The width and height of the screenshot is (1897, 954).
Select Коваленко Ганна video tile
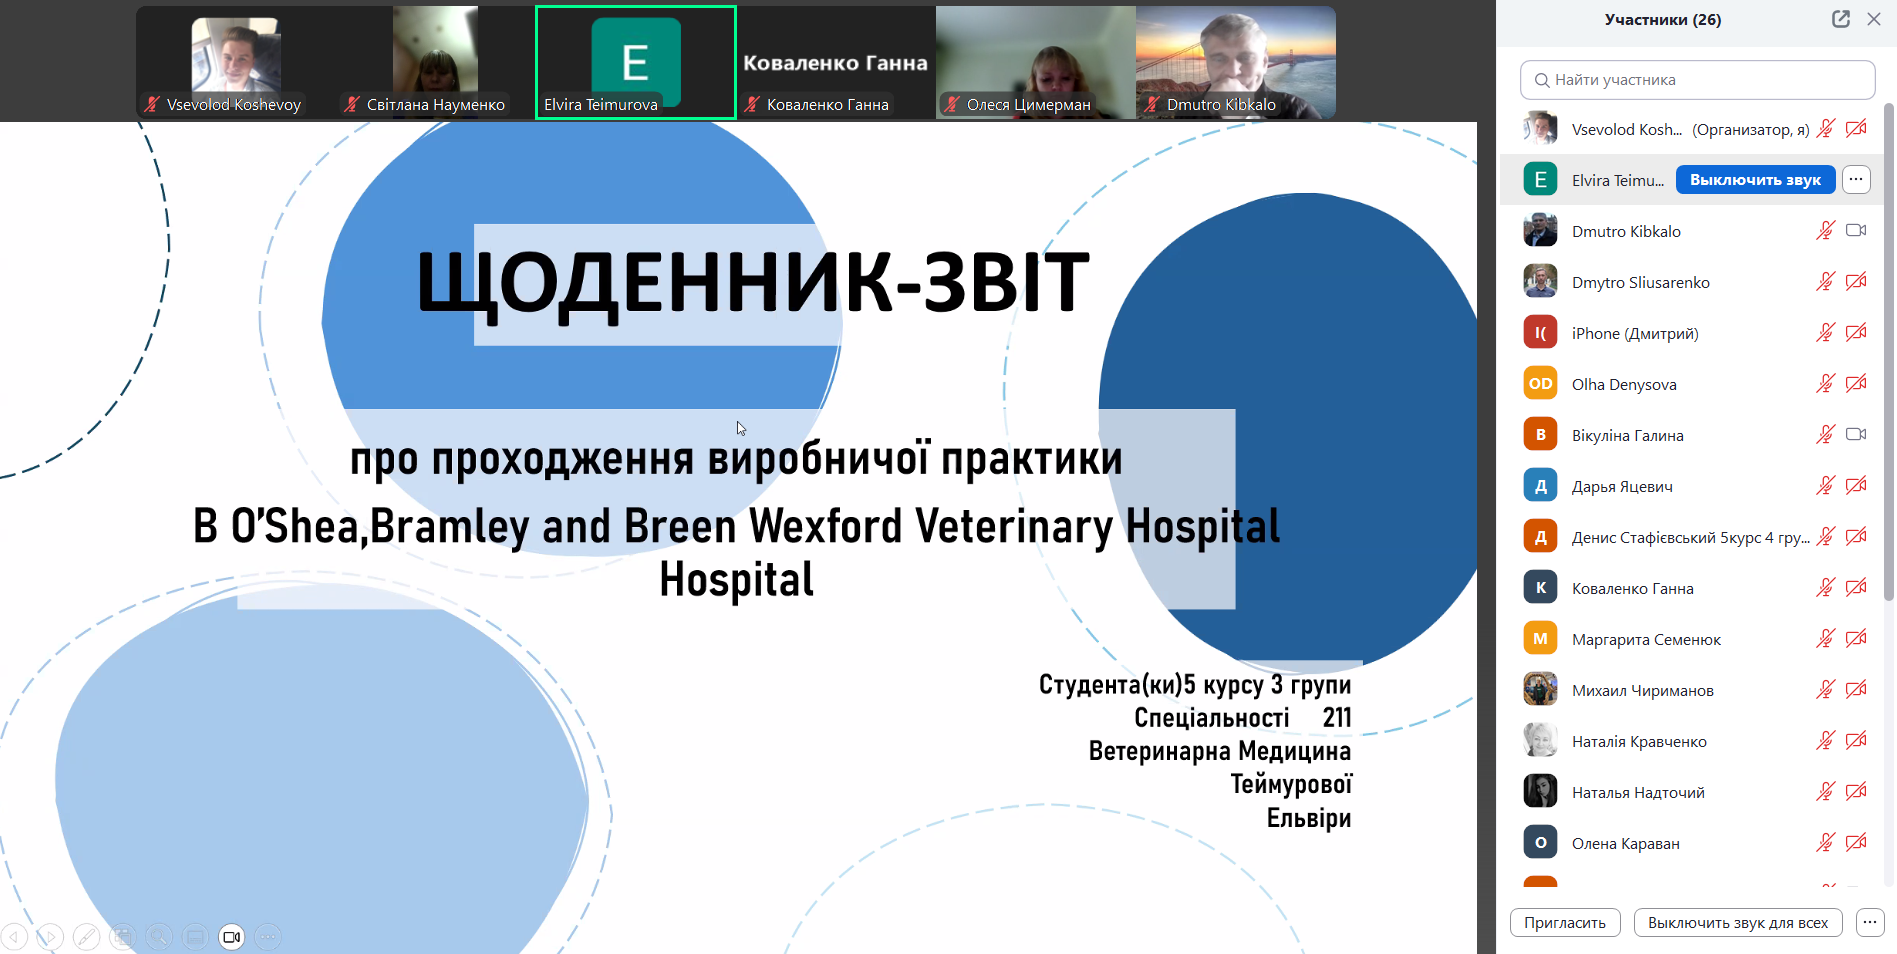836,62
